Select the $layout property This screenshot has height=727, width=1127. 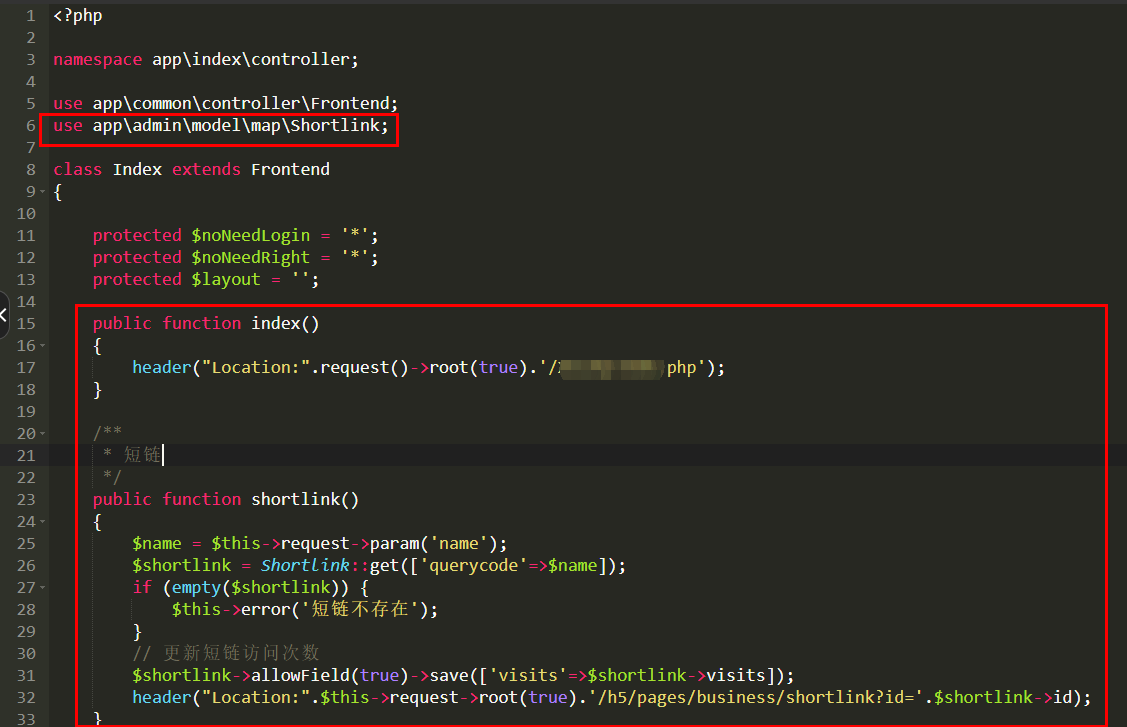click(x=226, y=280)
